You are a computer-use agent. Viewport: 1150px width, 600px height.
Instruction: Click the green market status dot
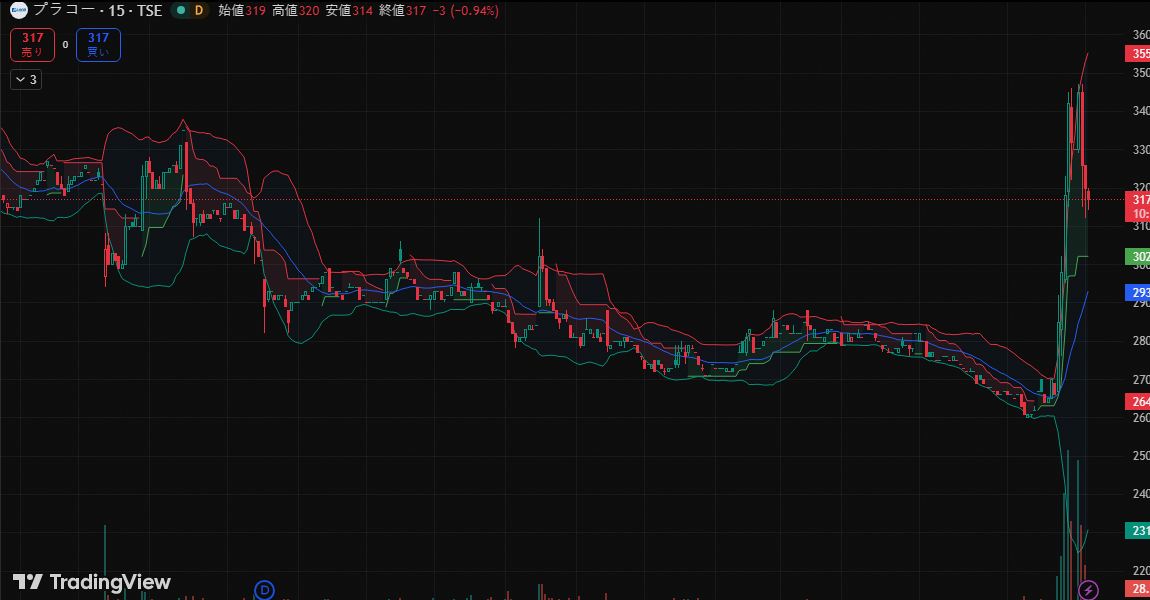coord(180,10)
